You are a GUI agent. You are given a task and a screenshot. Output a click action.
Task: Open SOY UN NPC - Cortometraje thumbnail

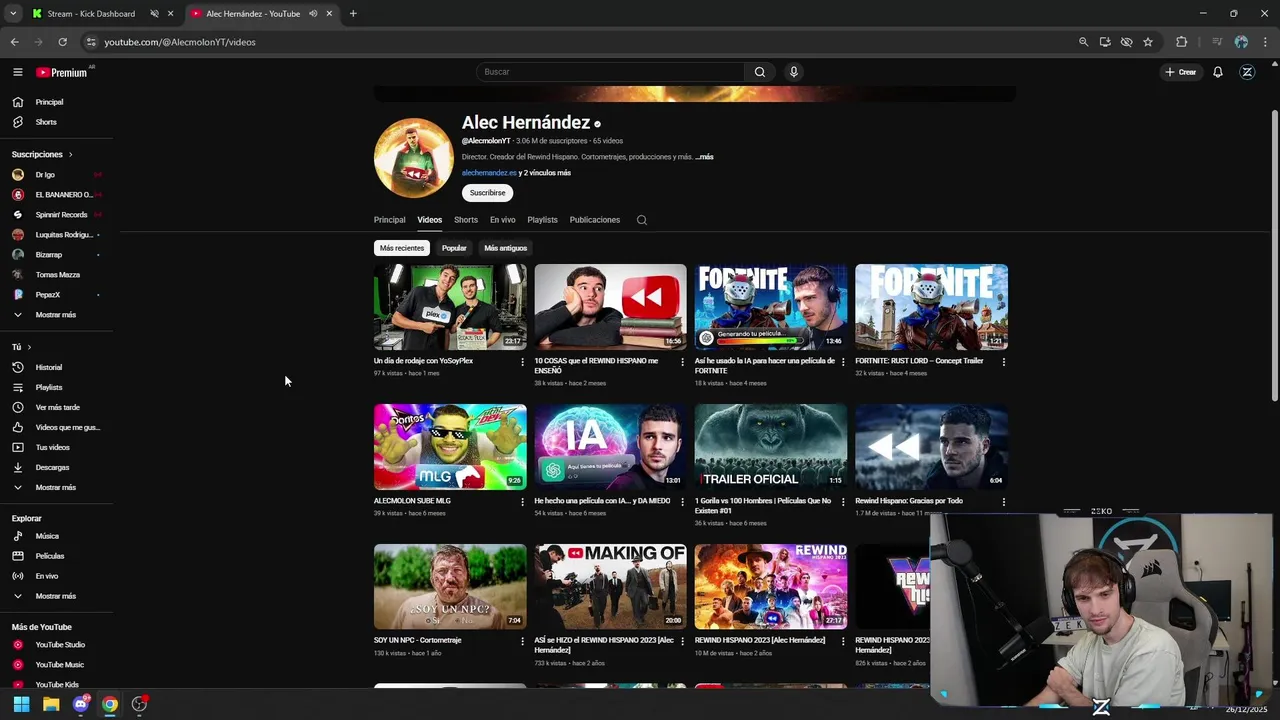tap(450, 586)
